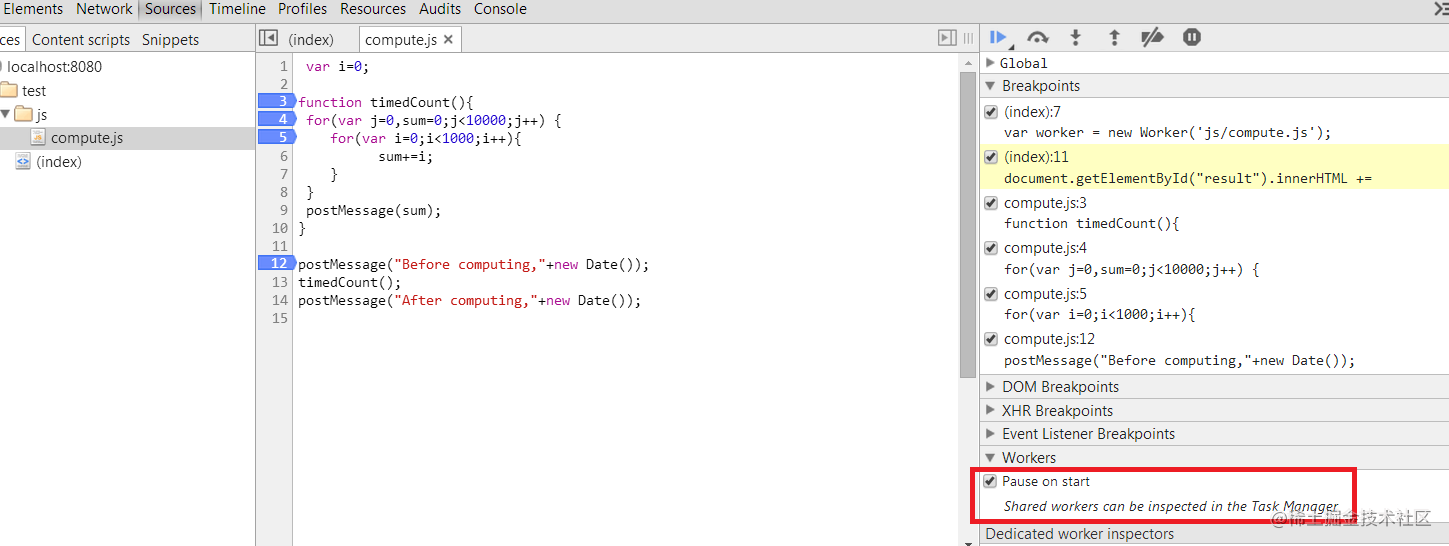The width and height of the screenshot is (1449, 546).
Task: Deactivate all breakpoints icon
Action: pyautogui.click(x=1152, y=37)
